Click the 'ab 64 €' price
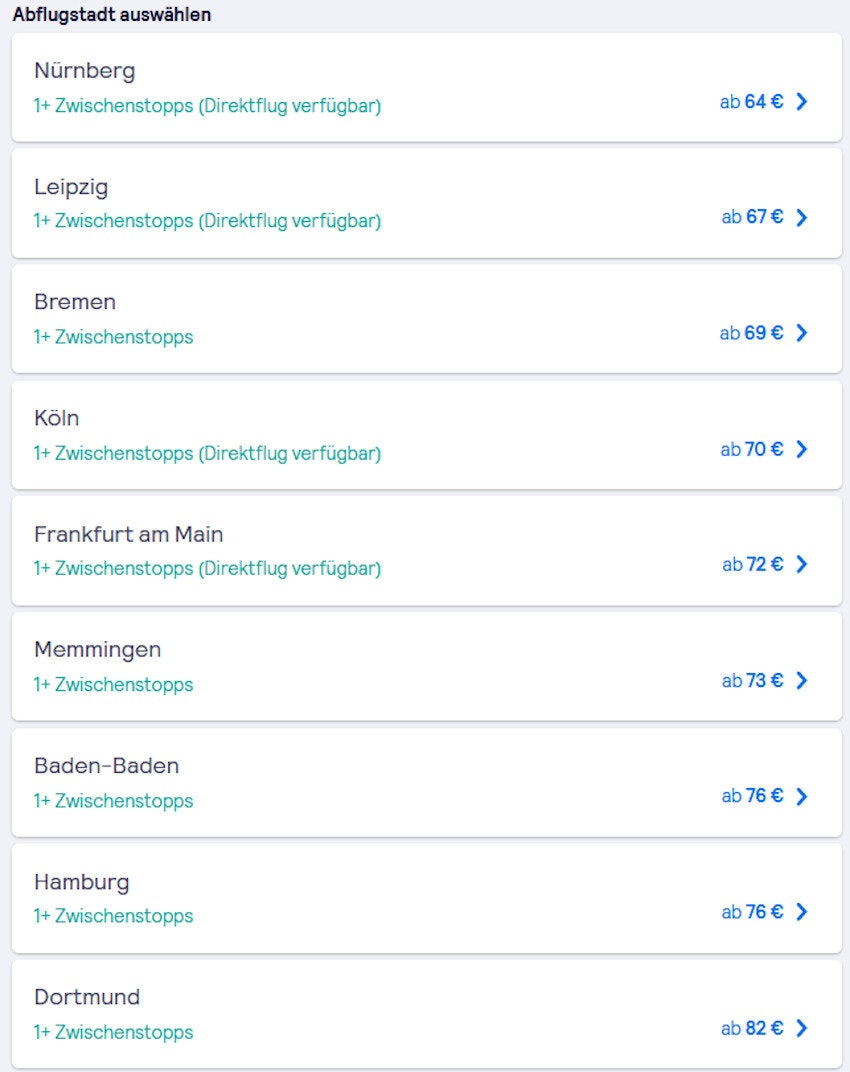The width and height of the screenshot is (850, 1072). pos(751,101)
